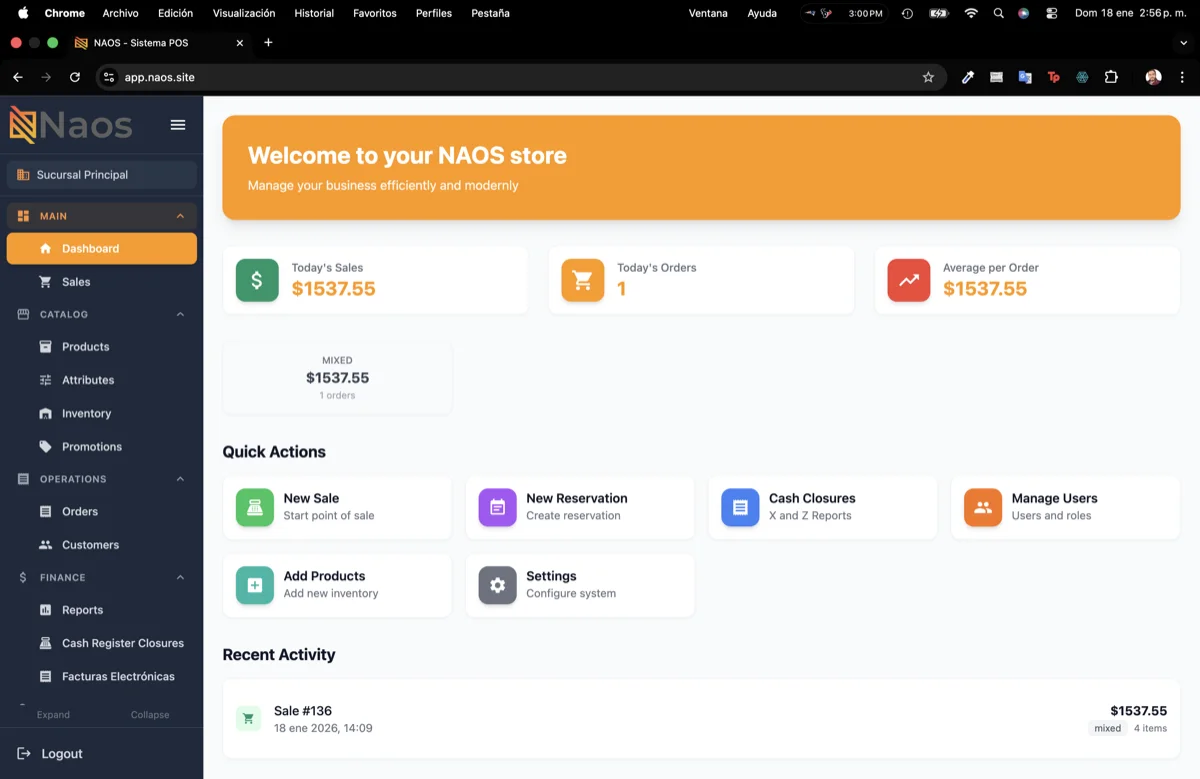This screenshot has height=779, width=1200.
Task: Select Customers under Operations
Action: (89, 544)
